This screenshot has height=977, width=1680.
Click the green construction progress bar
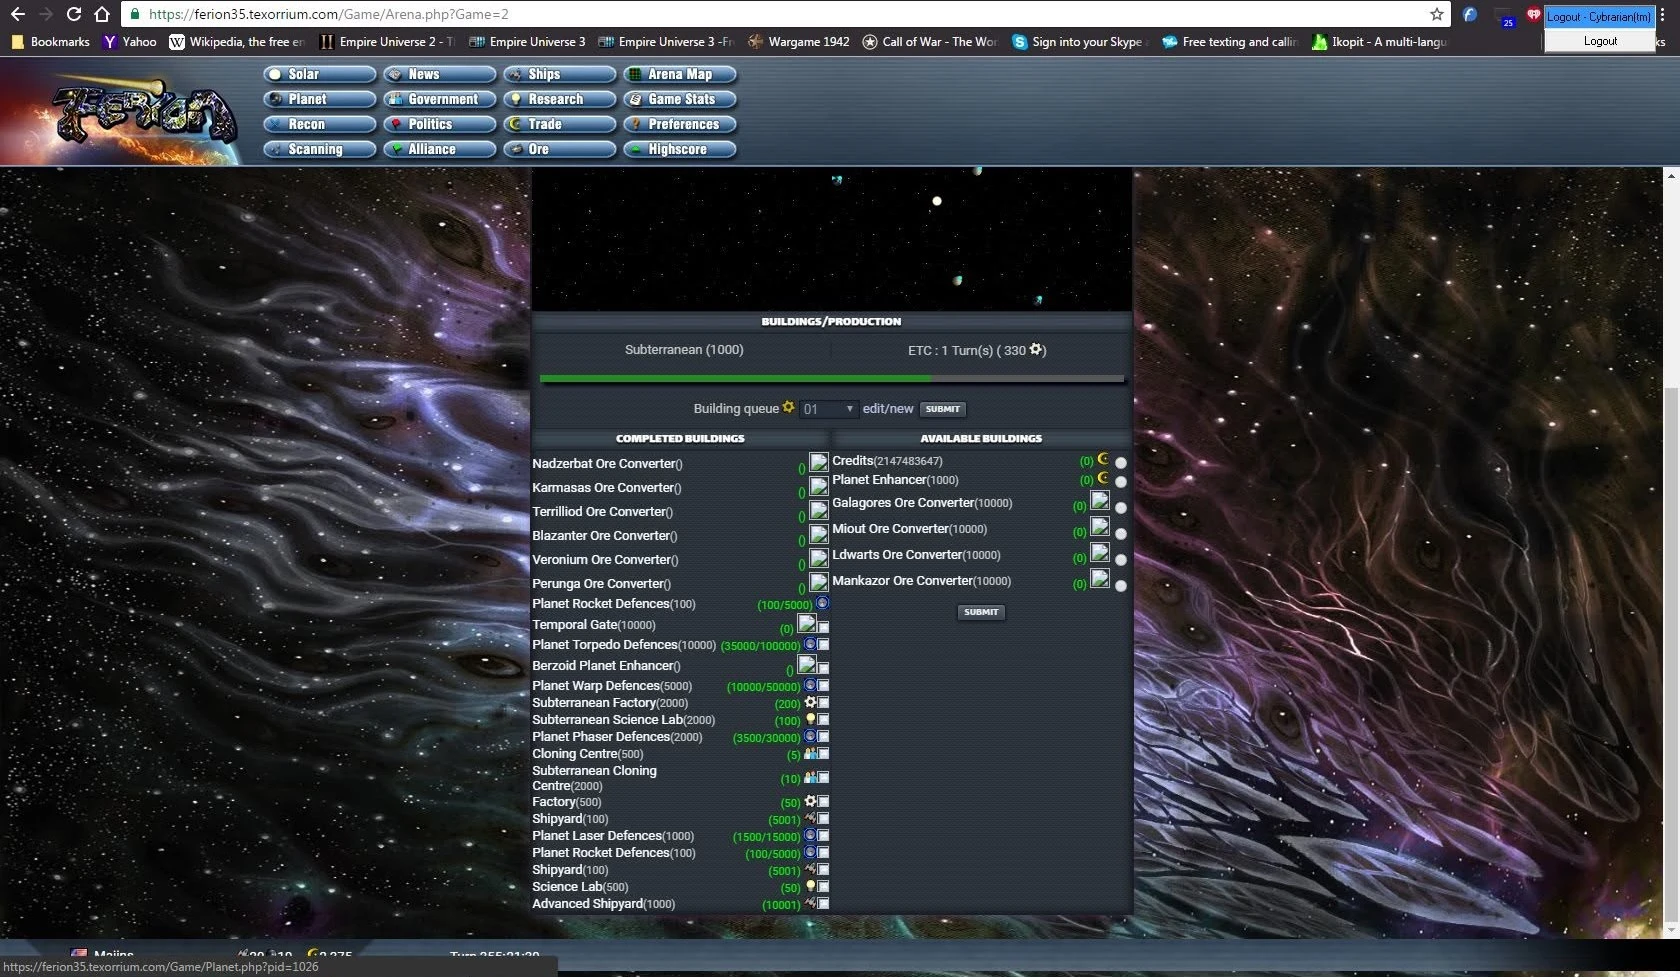click(735, 379)
